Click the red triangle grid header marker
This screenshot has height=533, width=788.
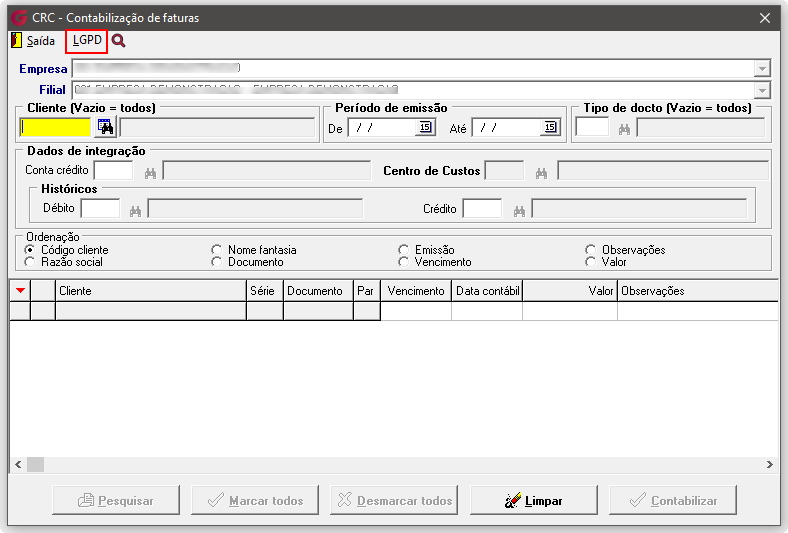pos(20,290)
